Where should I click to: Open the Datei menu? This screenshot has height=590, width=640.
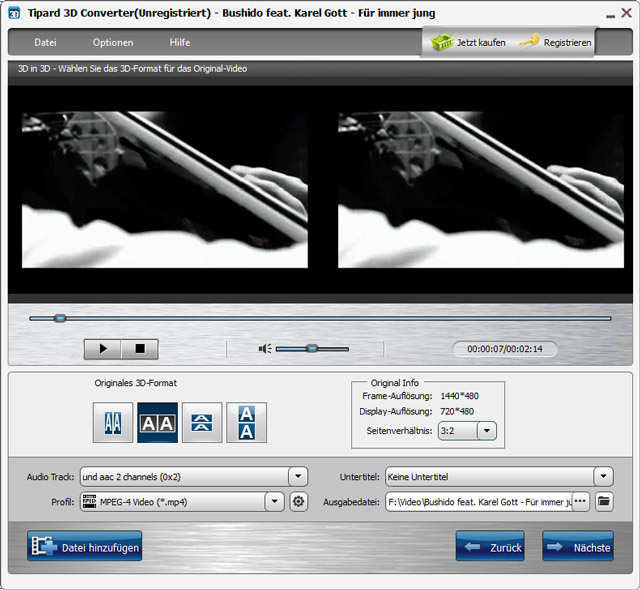point(45,42)
